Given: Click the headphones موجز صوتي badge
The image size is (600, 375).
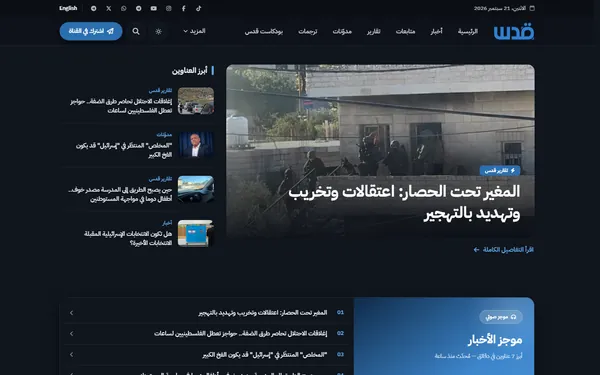Looking at the screenshot, I should coord(501,317).
